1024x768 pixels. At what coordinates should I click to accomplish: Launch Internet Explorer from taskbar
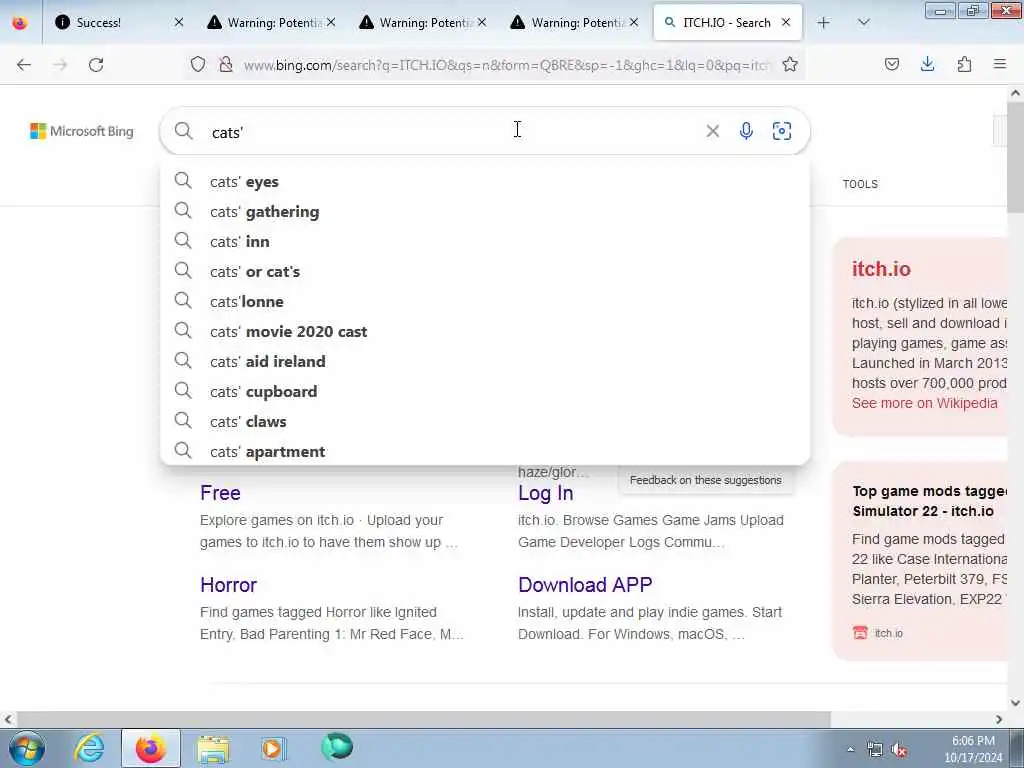coord(89,748)
